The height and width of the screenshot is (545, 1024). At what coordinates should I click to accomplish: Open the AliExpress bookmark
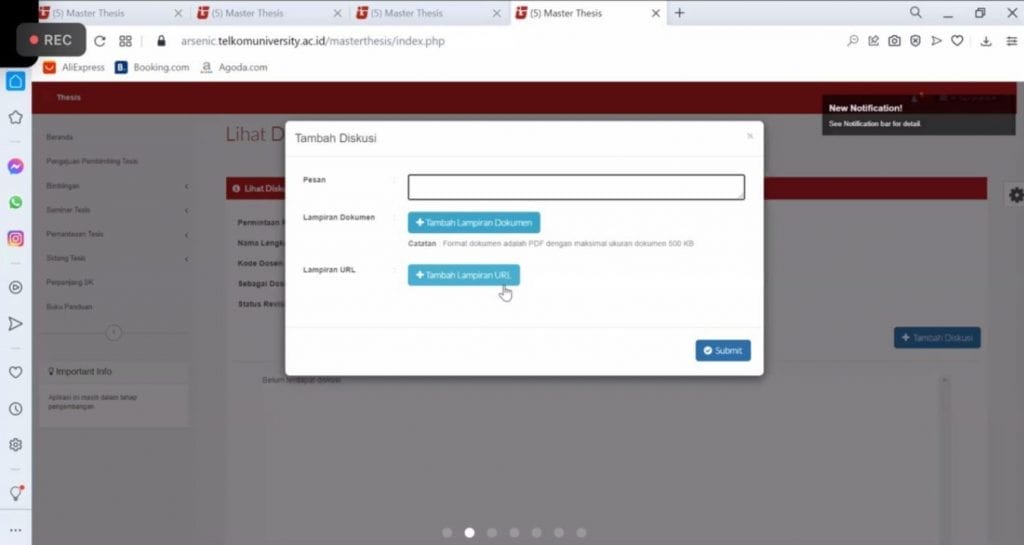click(x=75, y=68)
